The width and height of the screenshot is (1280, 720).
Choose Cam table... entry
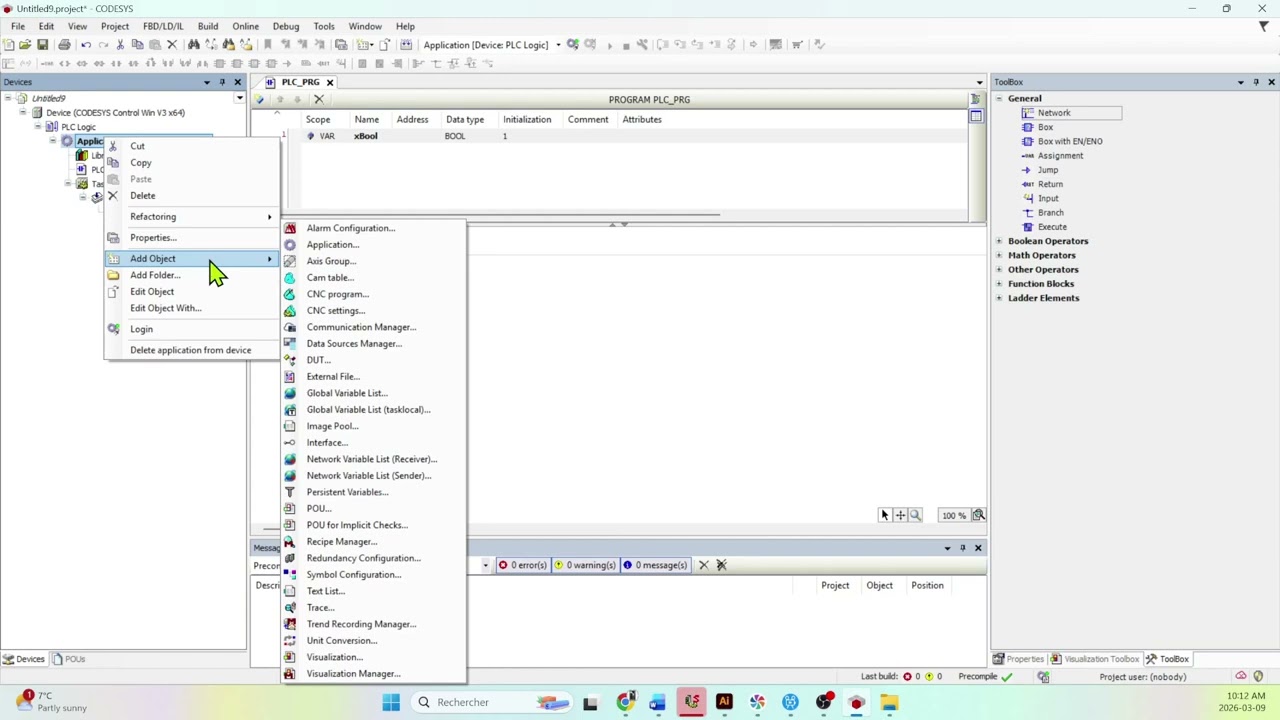point(330,277)
